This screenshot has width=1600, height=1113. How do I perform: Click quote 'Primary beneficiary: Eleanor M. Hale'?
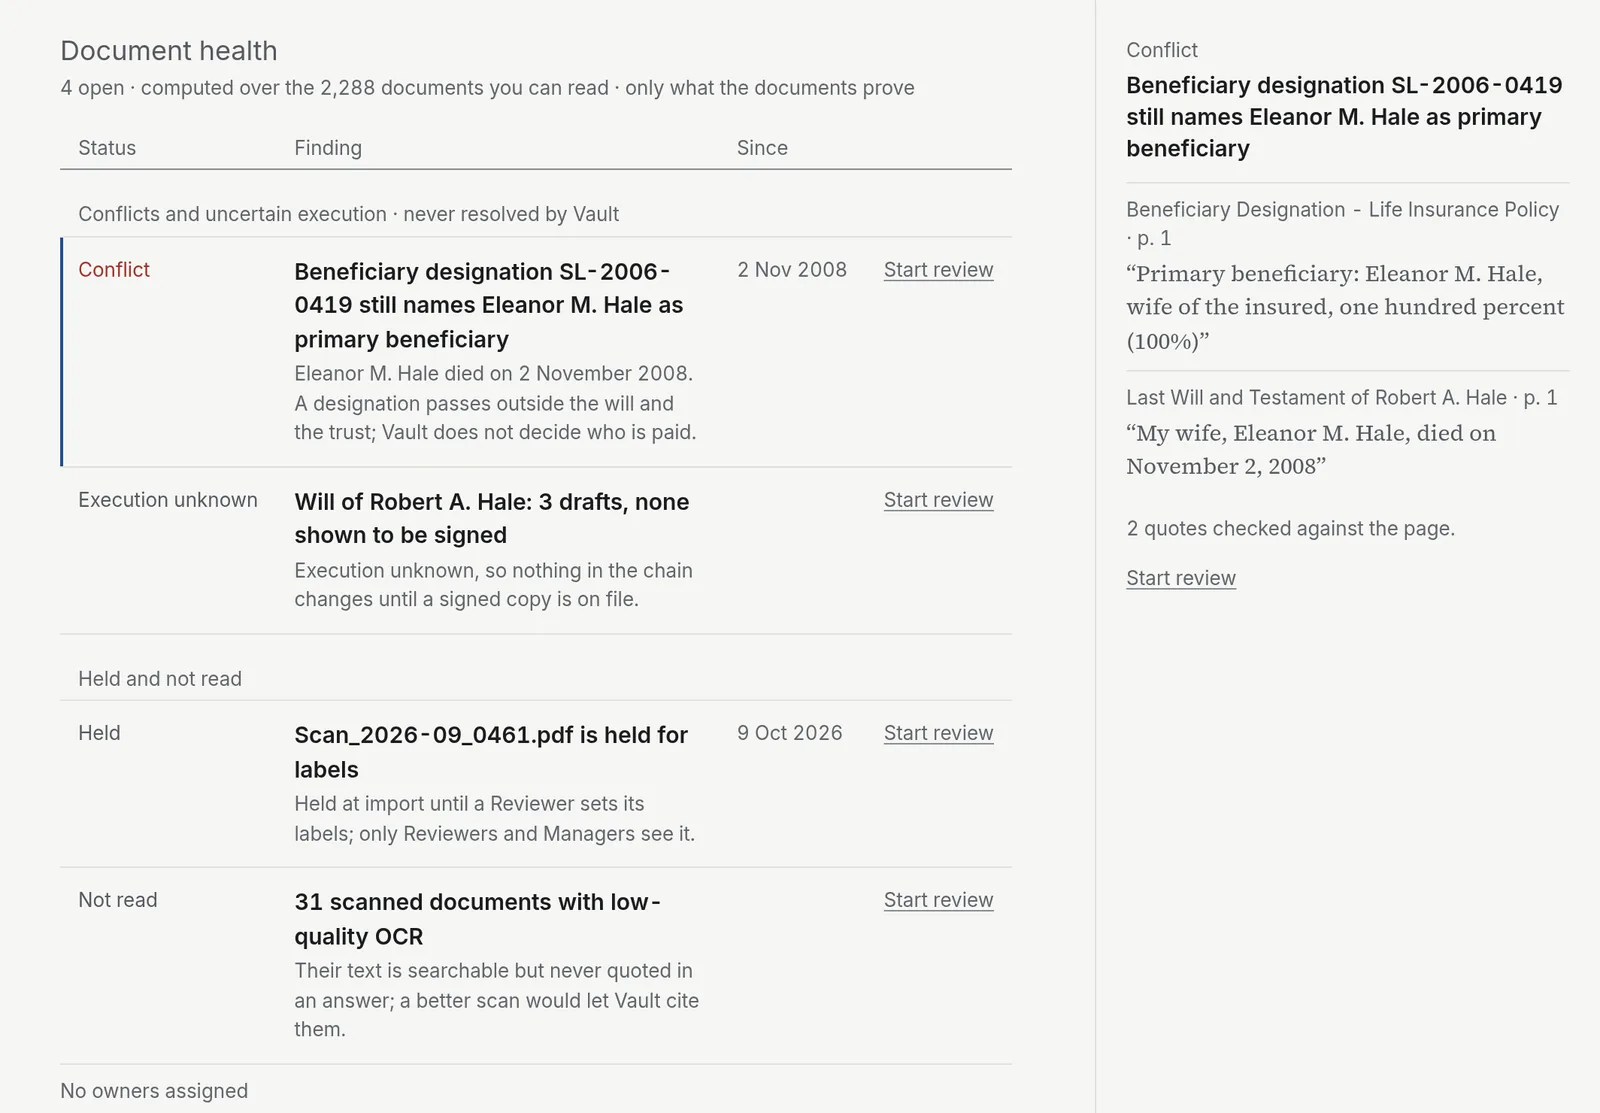click(x=1345, y=307)
